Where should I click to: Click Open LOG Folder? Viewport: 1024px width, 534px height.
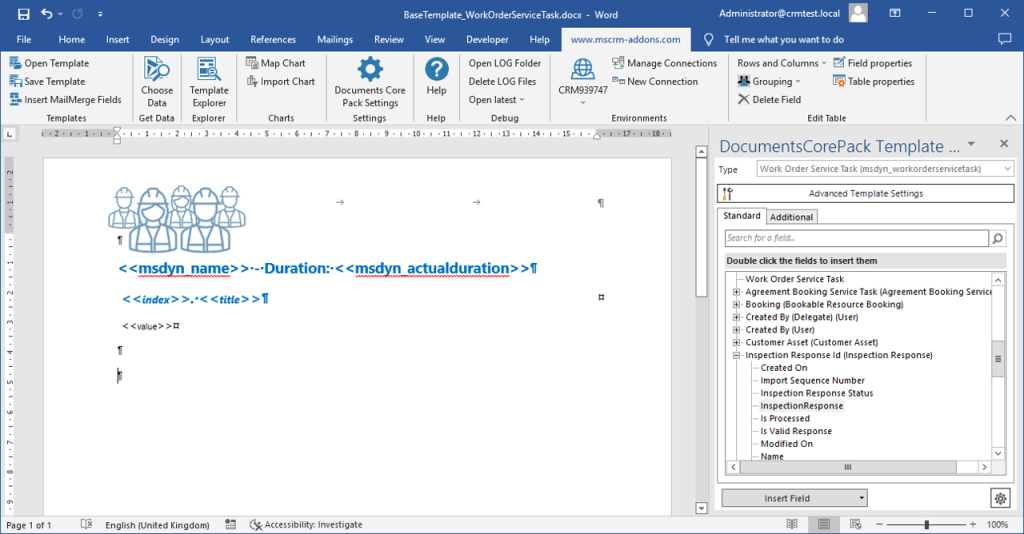[505, 63]
